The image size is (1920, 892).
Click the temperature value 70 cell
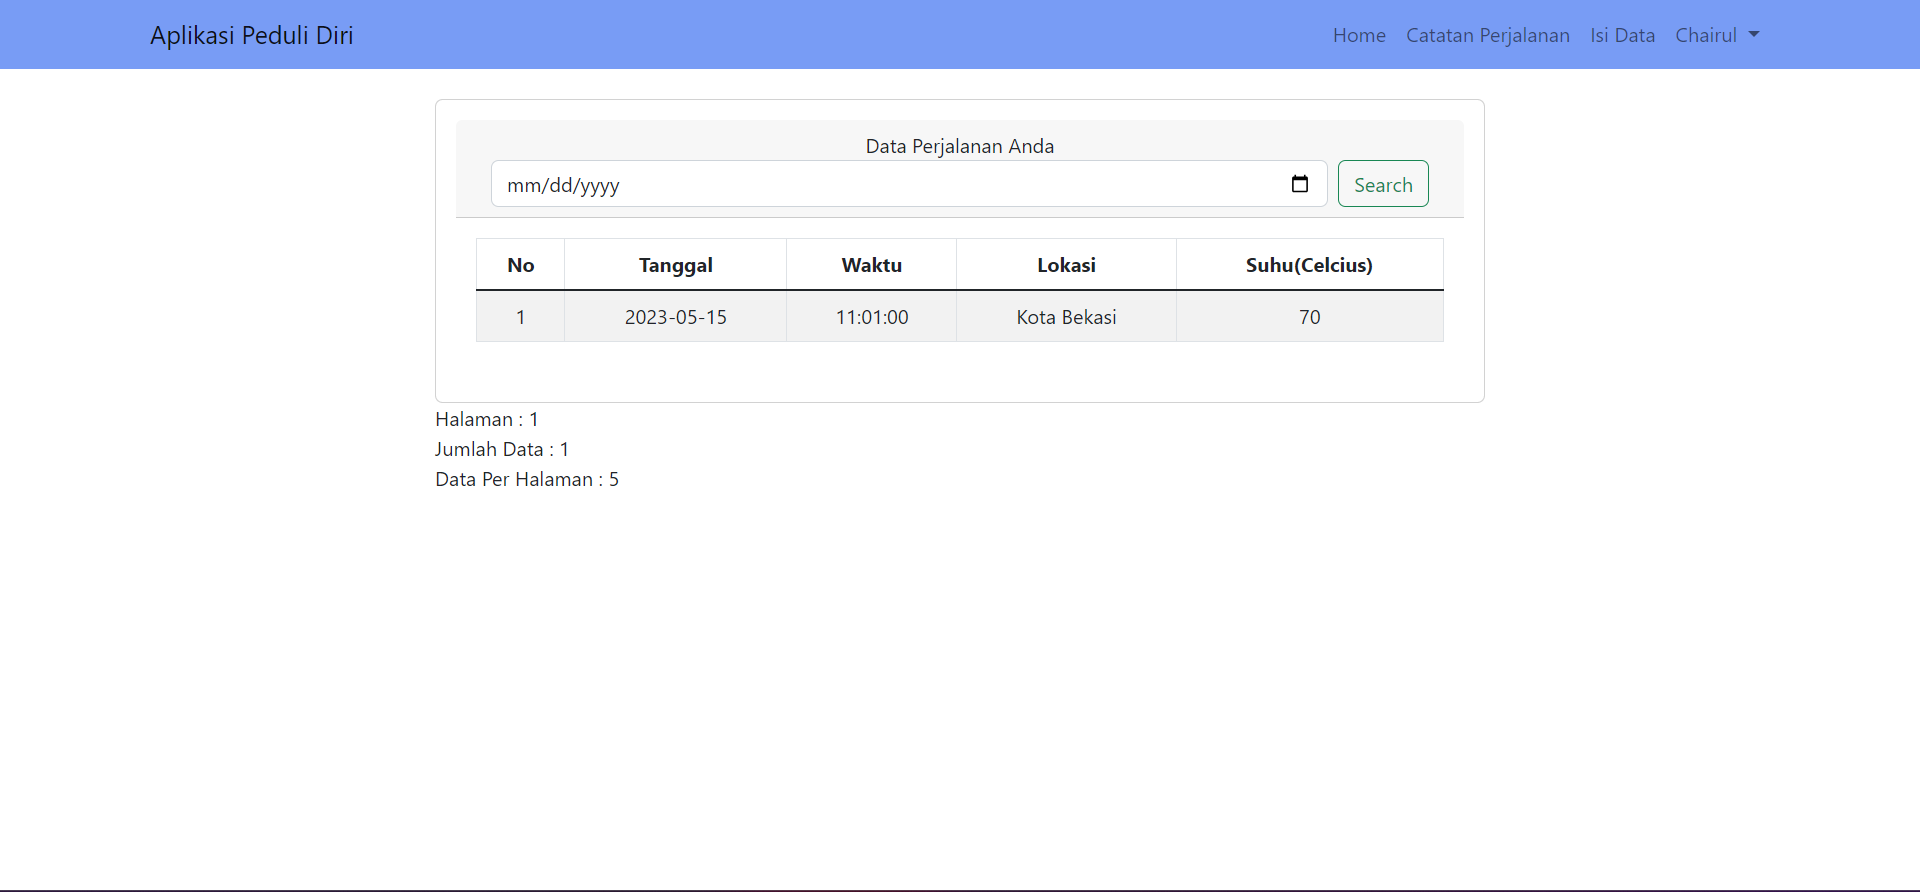1309,317
